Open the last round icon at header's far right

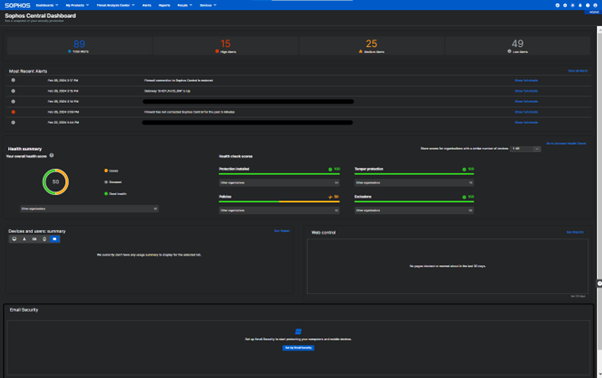click(x=595, y=5)
